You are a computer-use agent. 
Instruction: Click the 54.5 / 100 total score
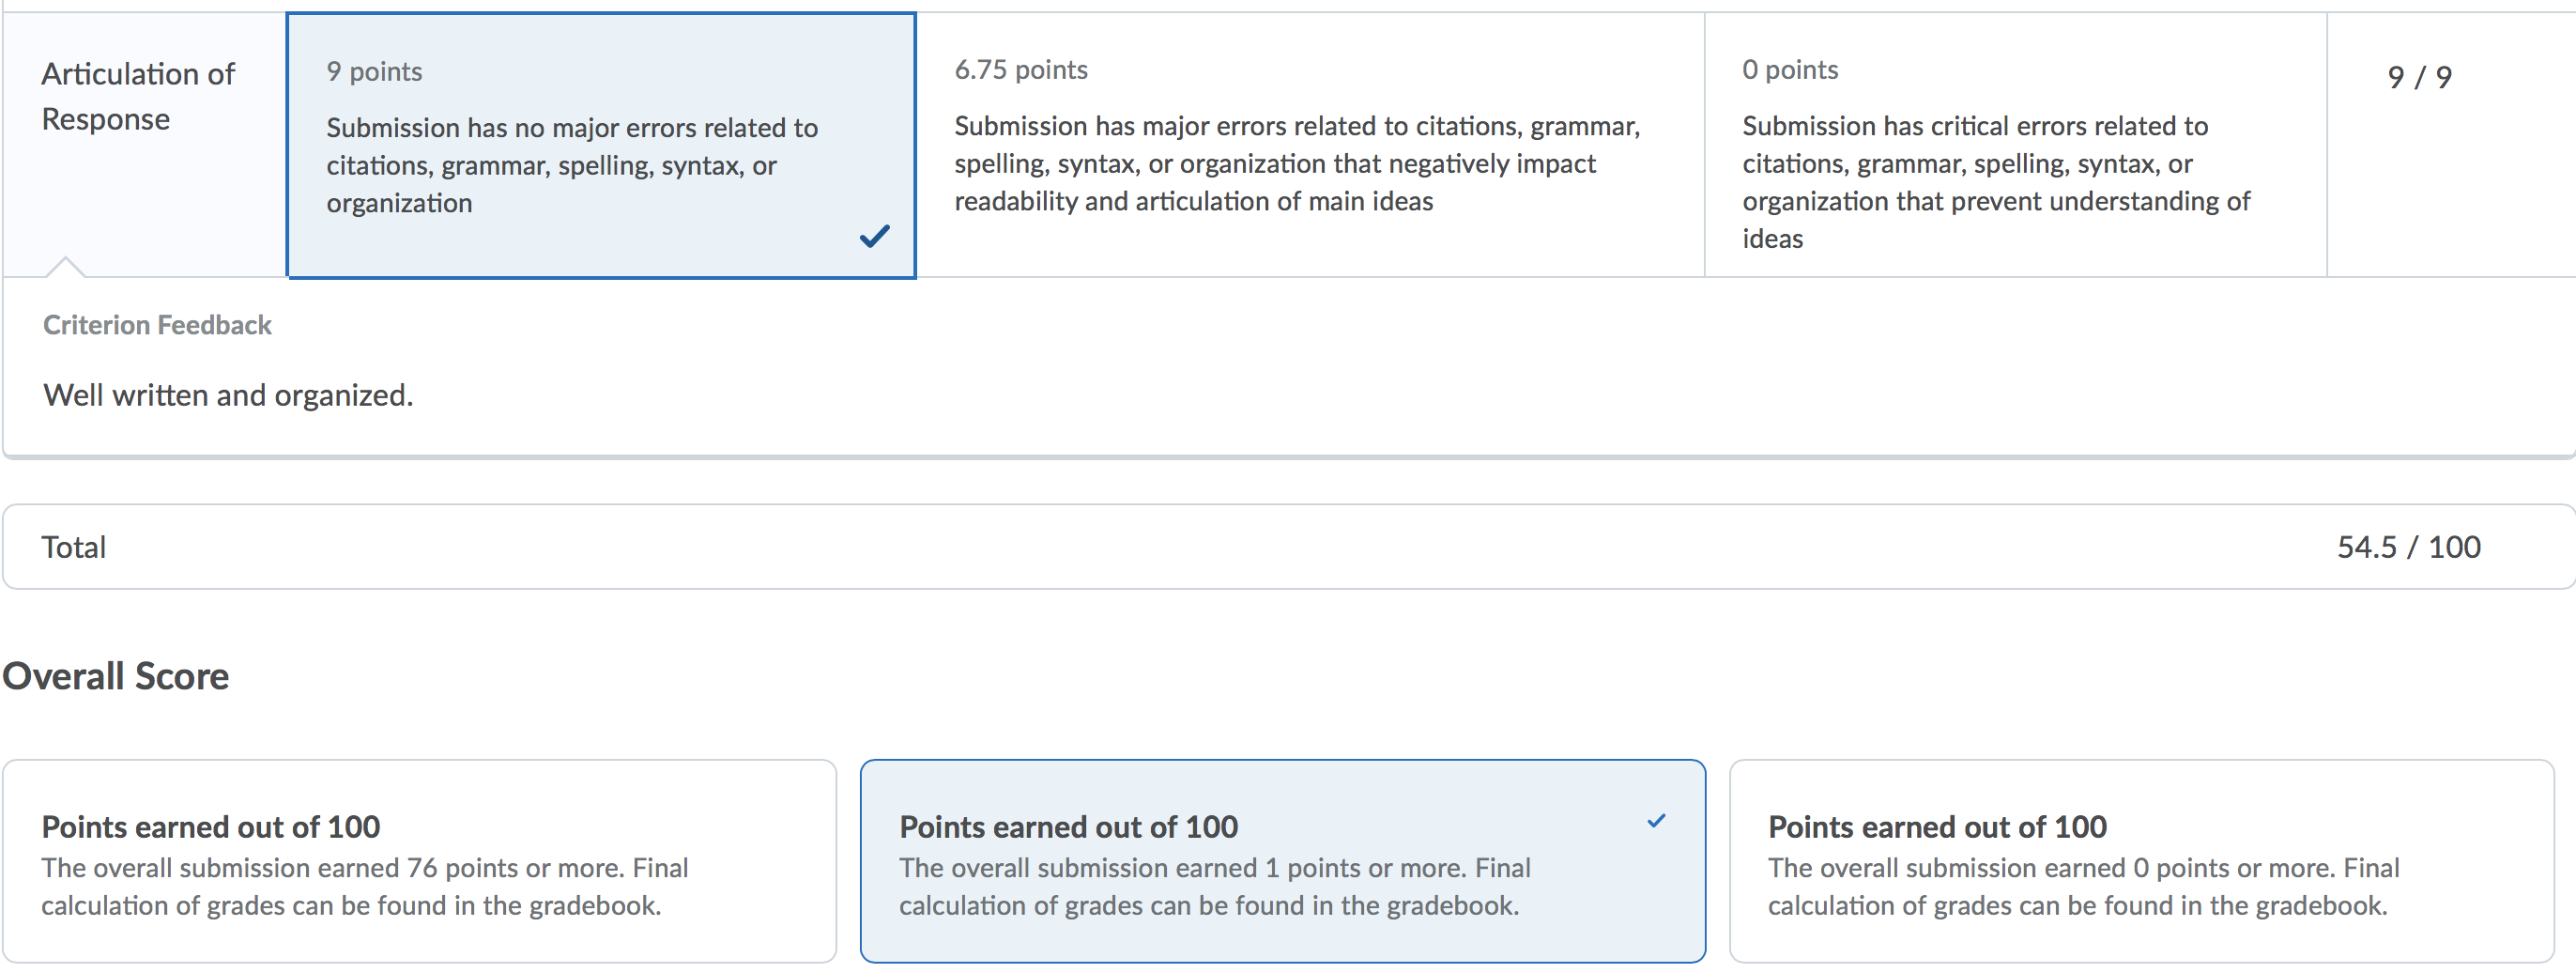tap(2408, 547)
